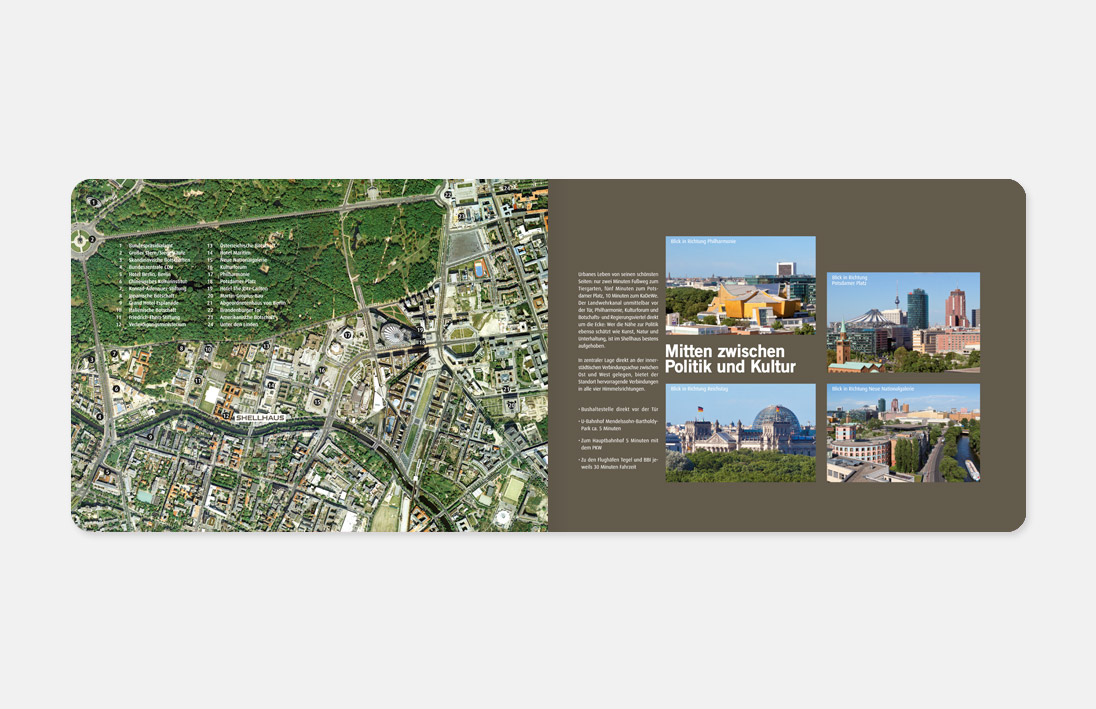Click legend entry '18 Potsdamer Platz'
1096x709 pixels.
231,281
